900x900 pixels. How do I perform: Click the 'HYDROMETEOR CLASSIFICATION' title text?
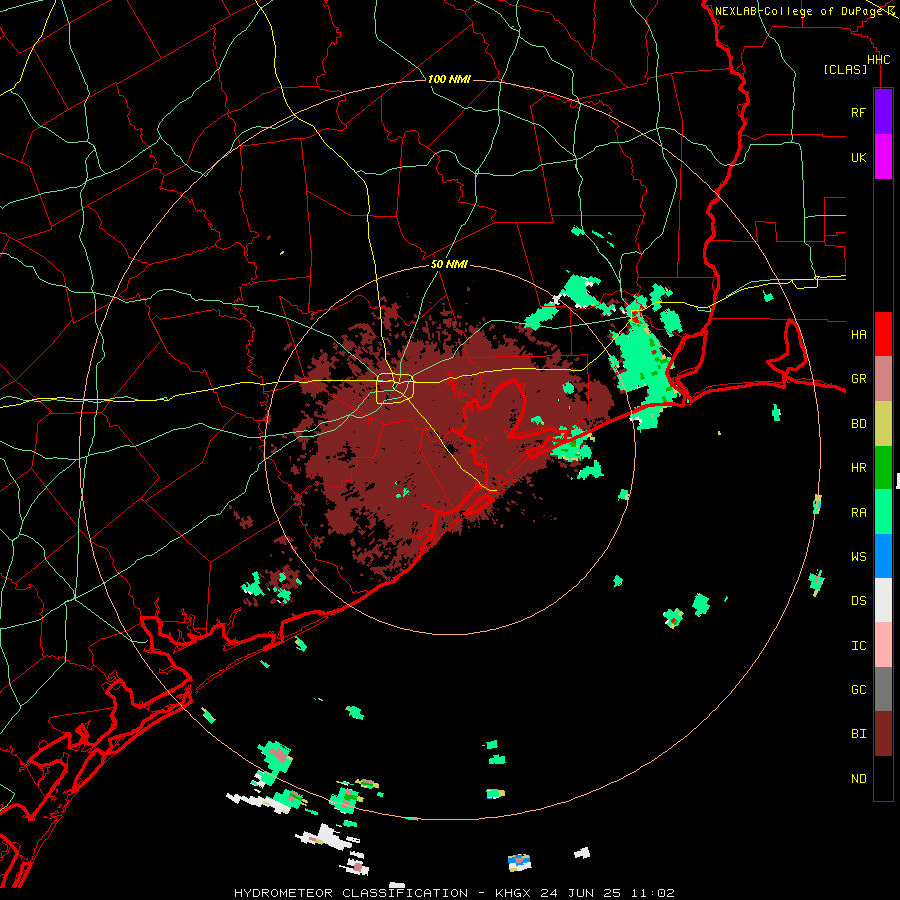tap(351, 893)
